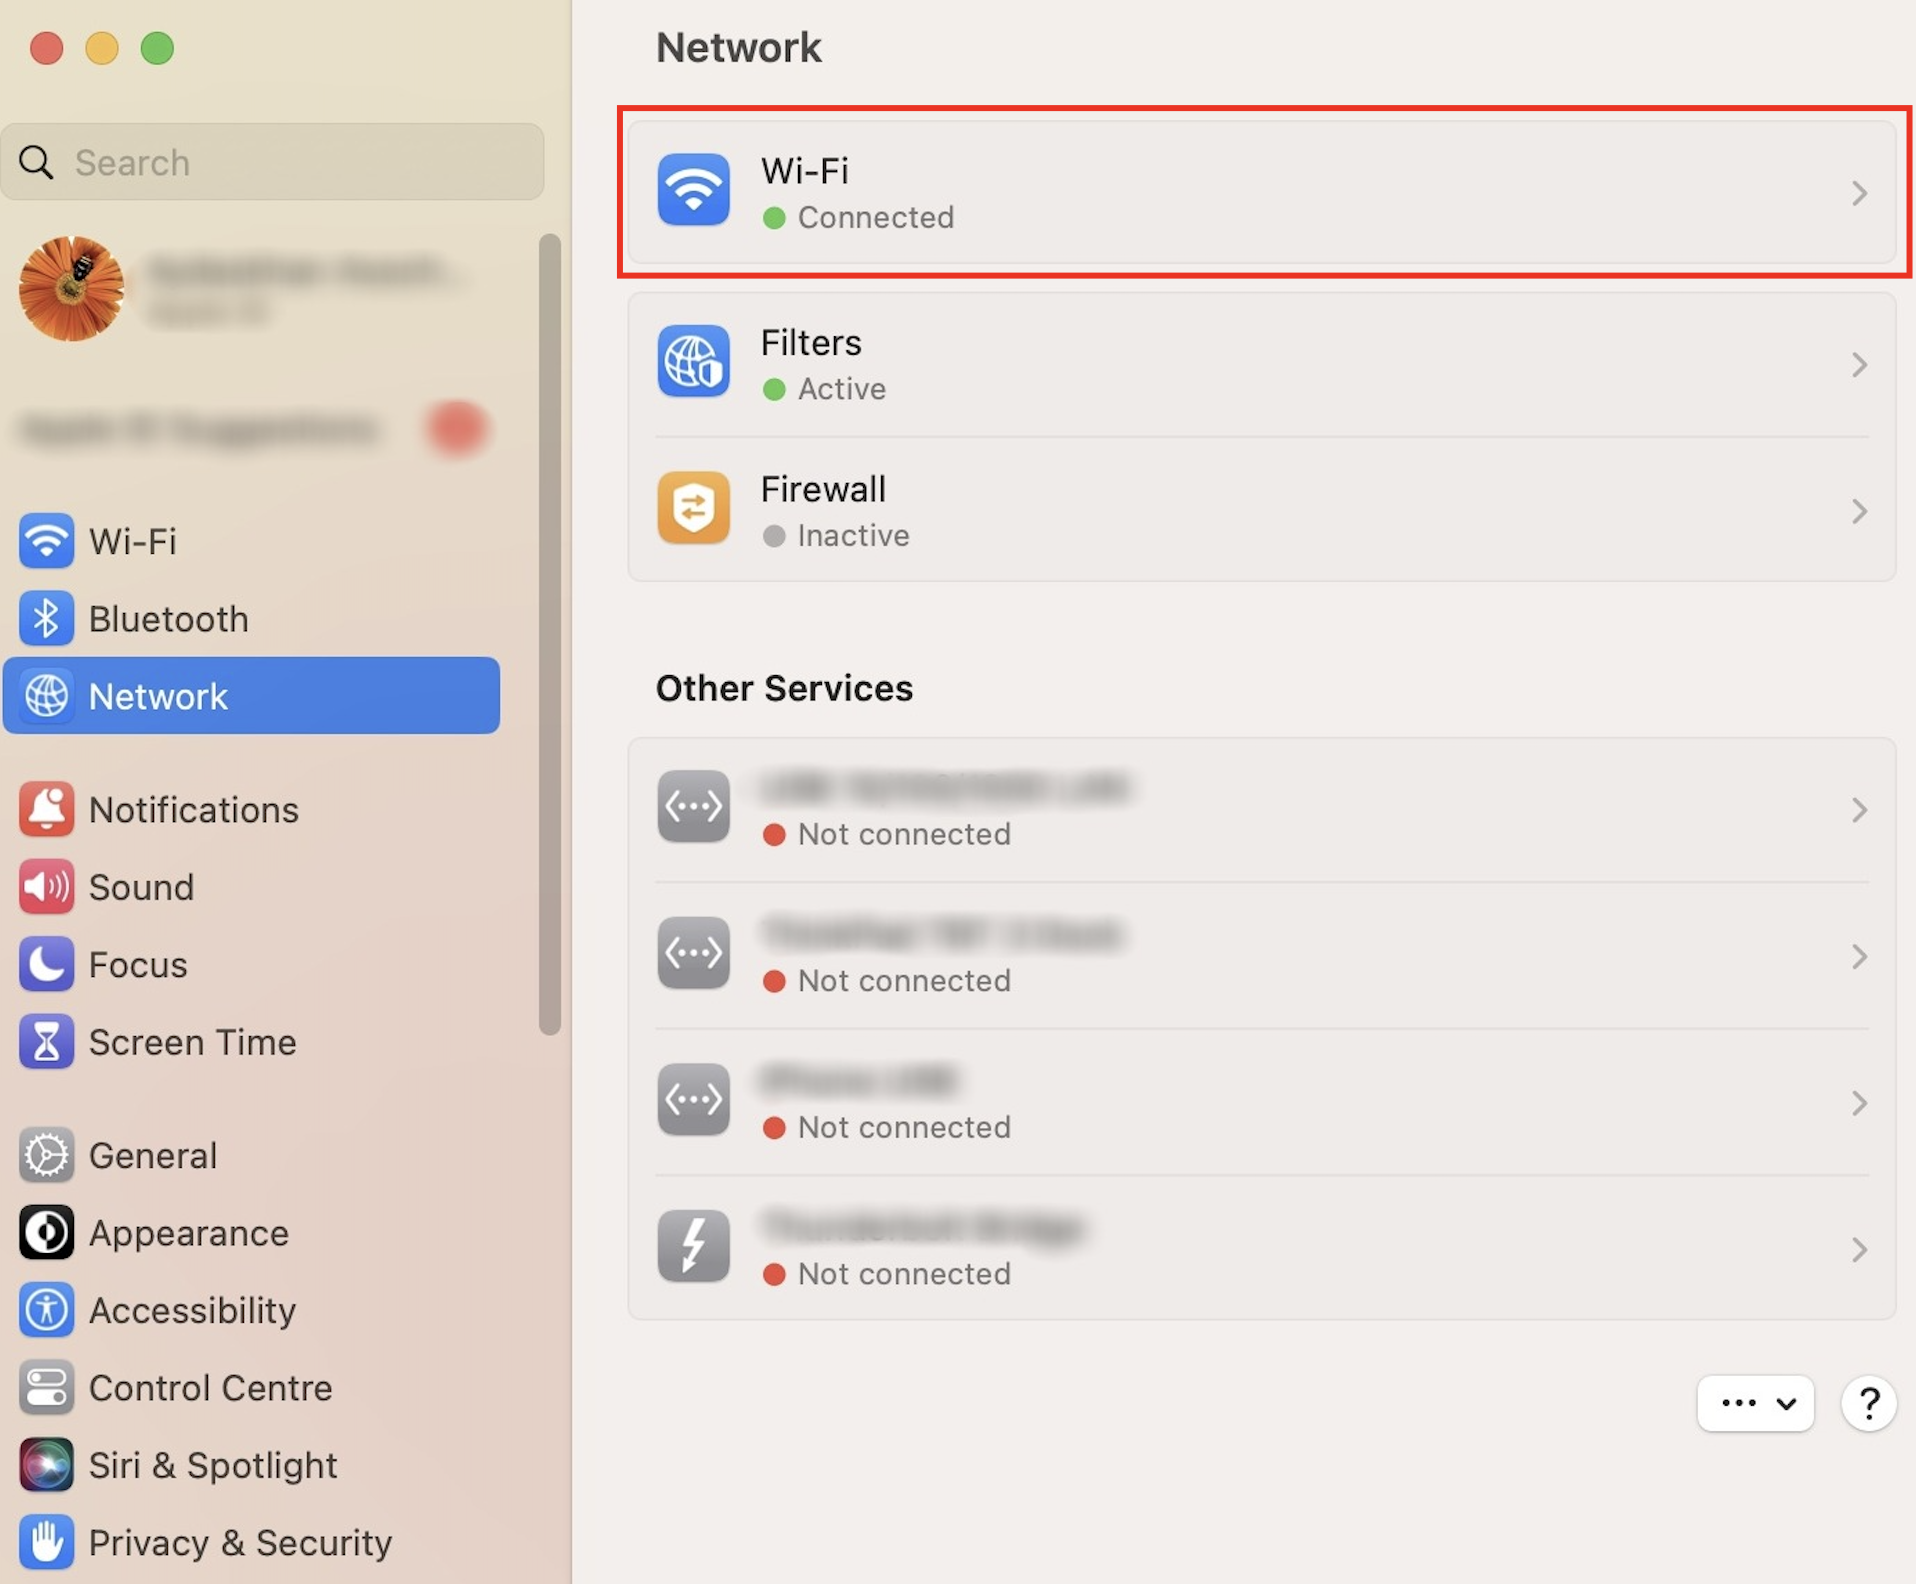Select General in the sidebar
The width and height of the screenshot is (1916, 1584).
(152, 1155)
